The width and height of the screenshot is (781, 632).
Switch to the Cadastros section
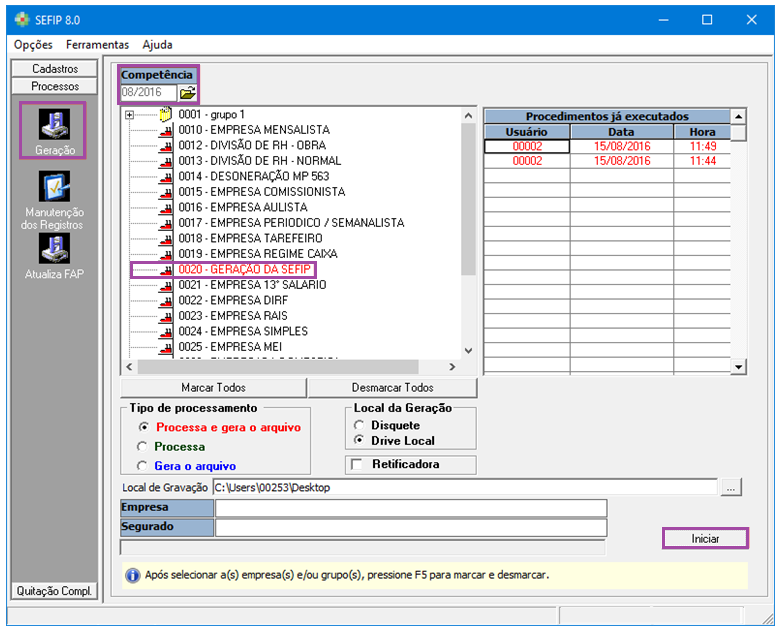[55, 69]
